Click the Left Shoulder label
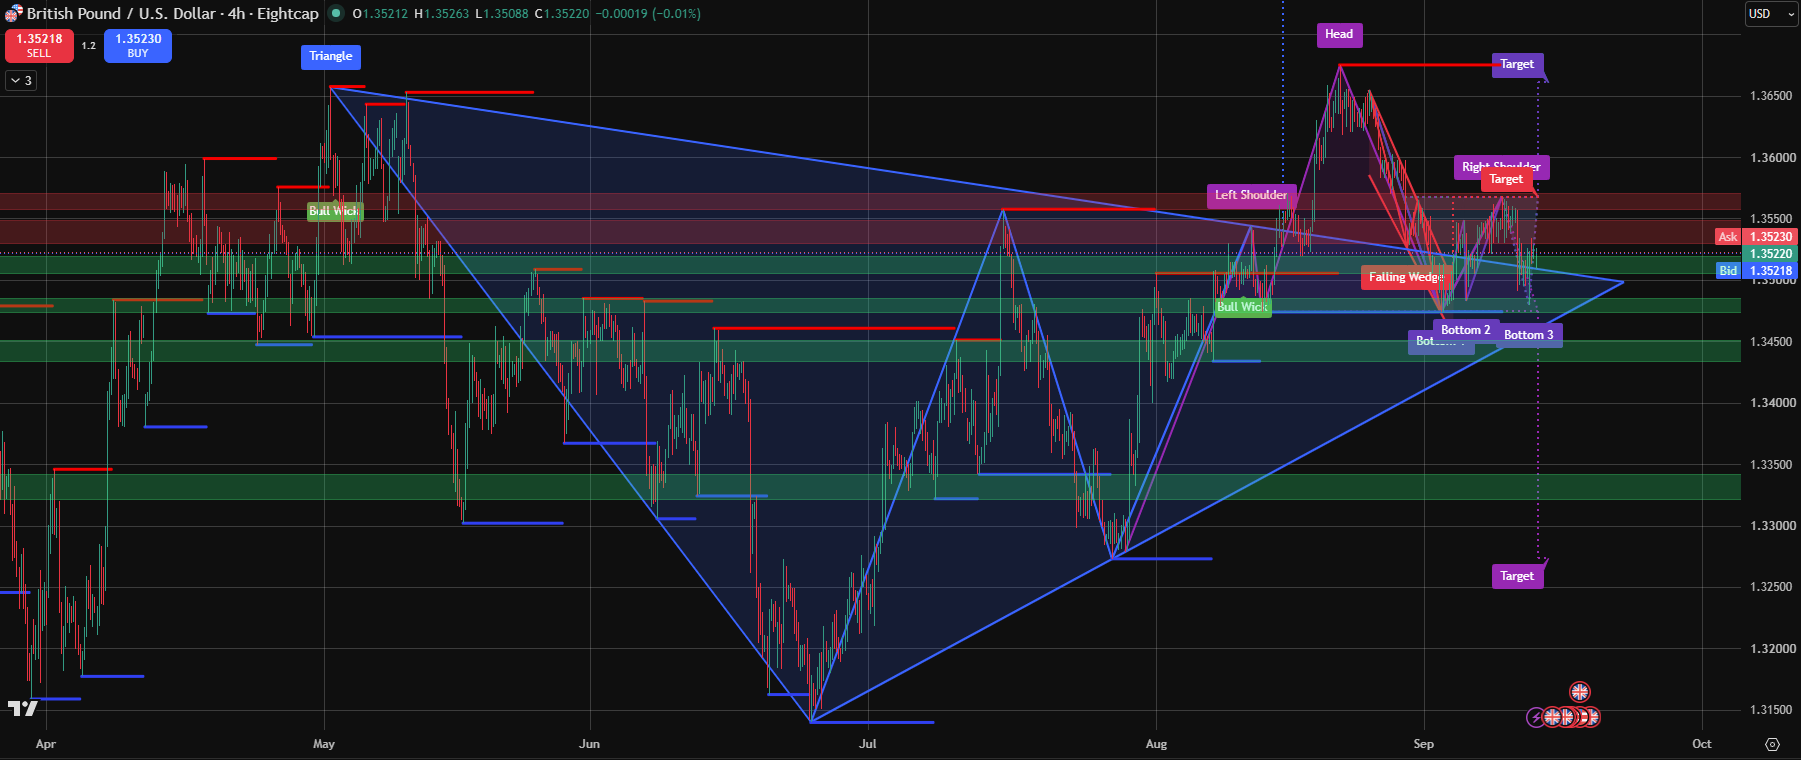 [1251, 196]
